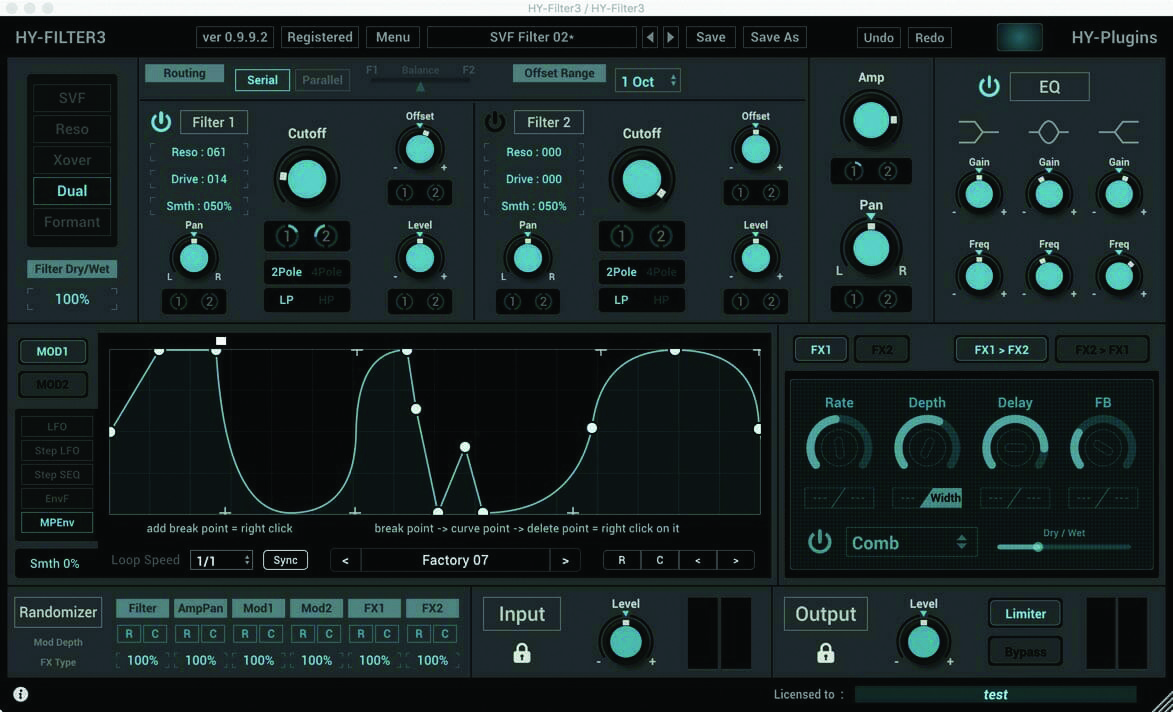Enable Serial routing

coord(263,80)
